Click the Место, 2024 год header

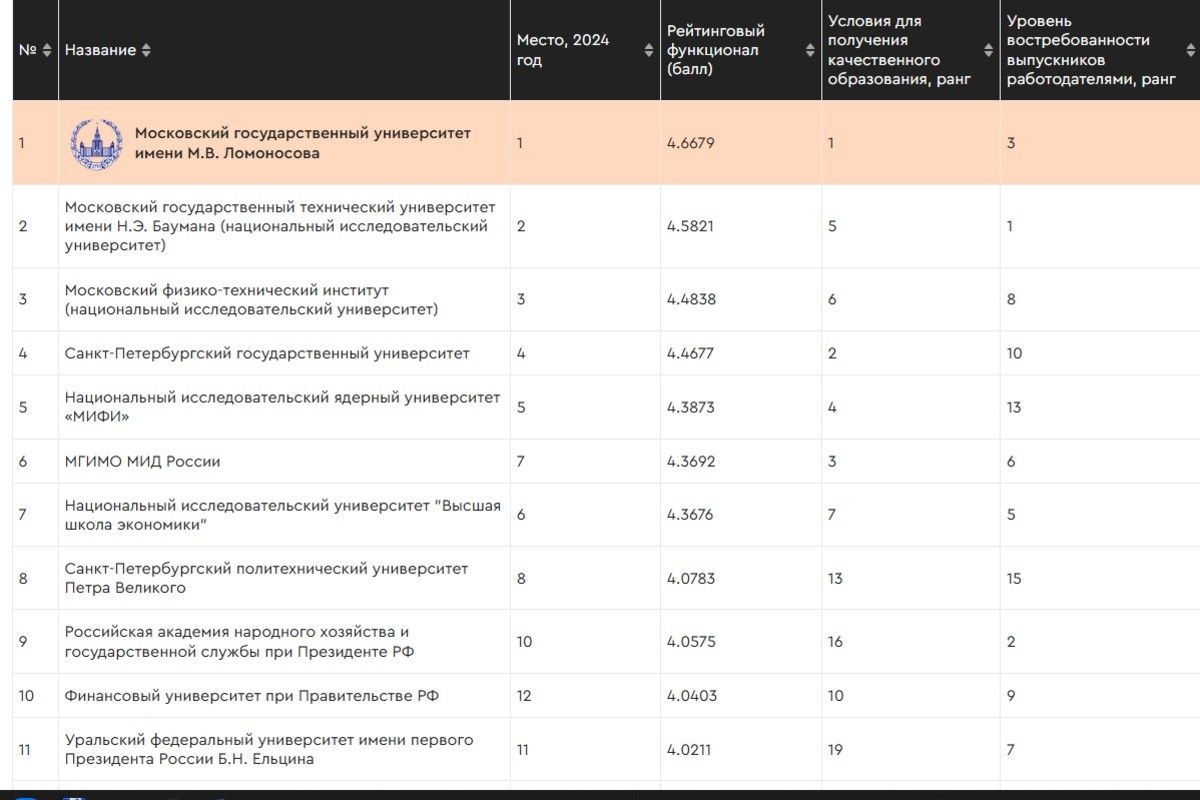point(563,50)
